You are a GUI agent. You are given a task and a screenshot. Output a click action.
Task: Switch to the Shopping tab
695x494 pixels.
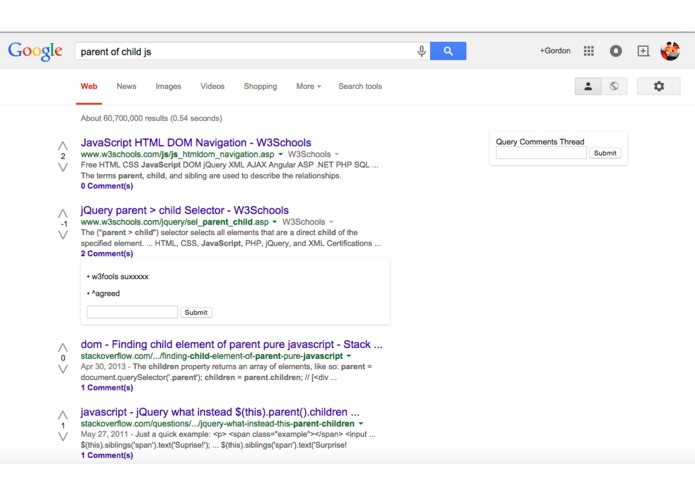pos(260,86)
